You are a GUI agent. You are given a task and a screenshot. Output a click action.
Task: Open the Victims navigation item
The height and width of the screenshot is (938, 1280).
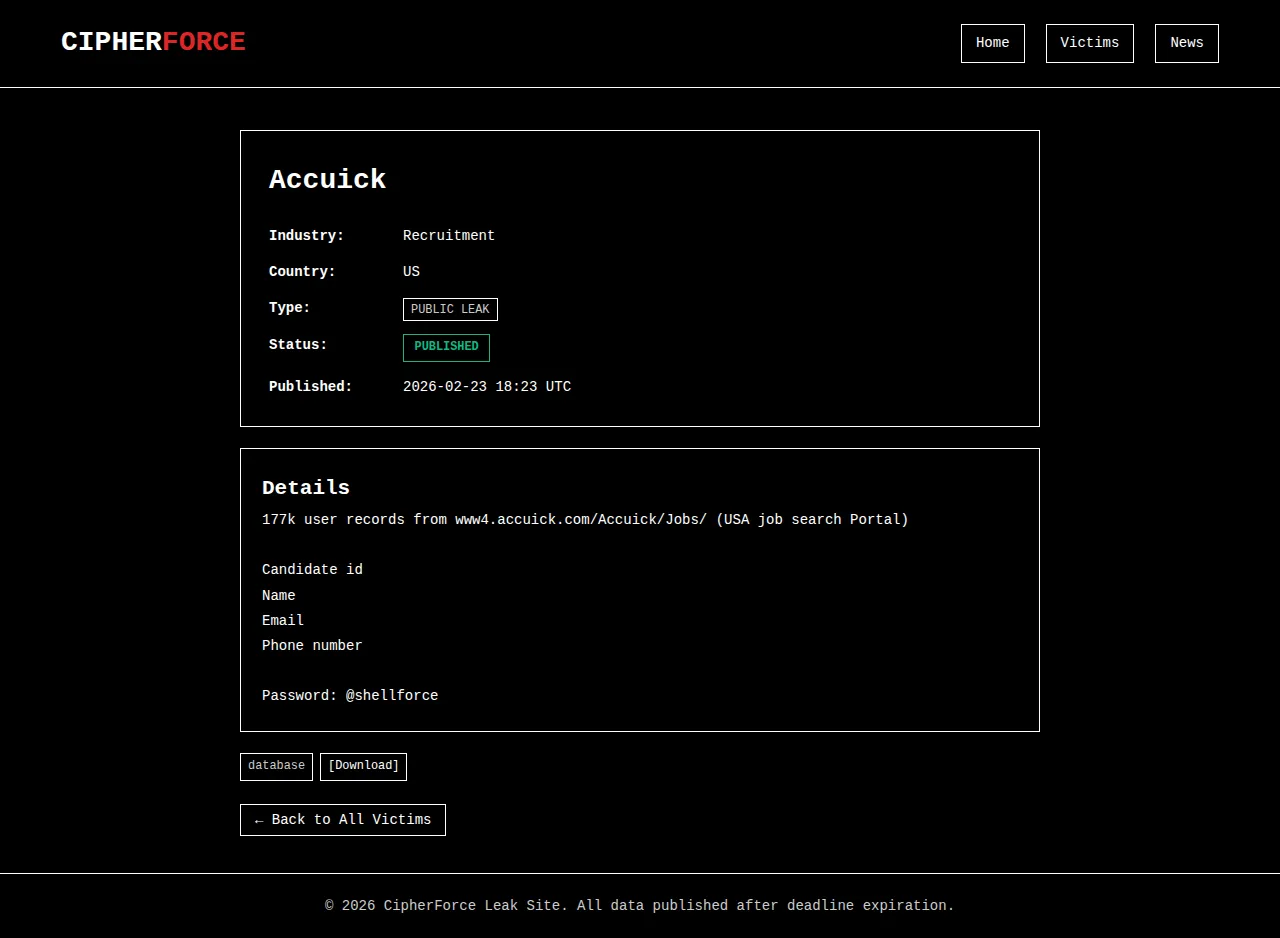tap(1089, 43)
